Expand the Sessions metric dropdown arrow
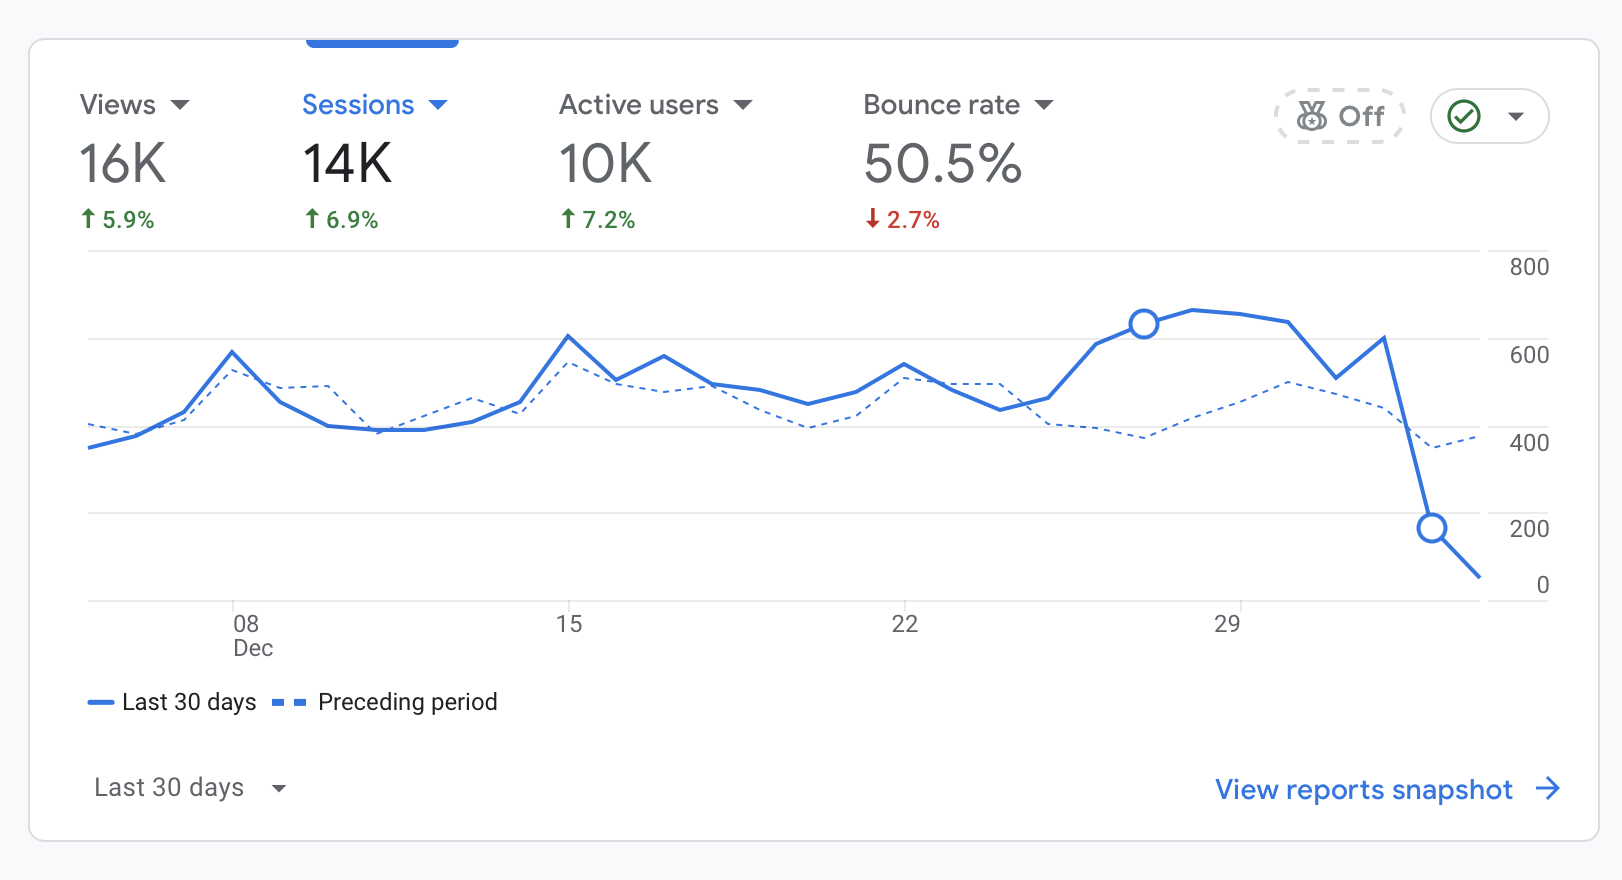 (438, 105)
